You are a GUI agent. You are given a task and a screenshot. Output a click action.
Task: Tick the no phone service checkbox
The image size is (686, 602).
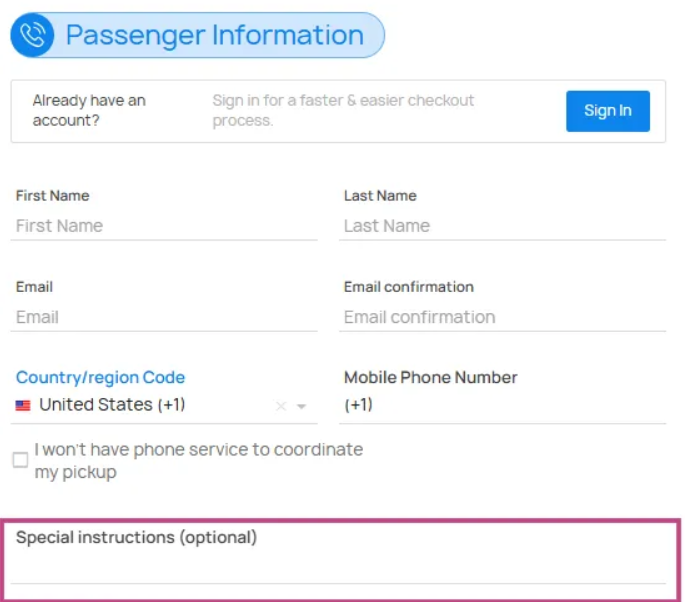pyautogui.click(x=21, y=460)
